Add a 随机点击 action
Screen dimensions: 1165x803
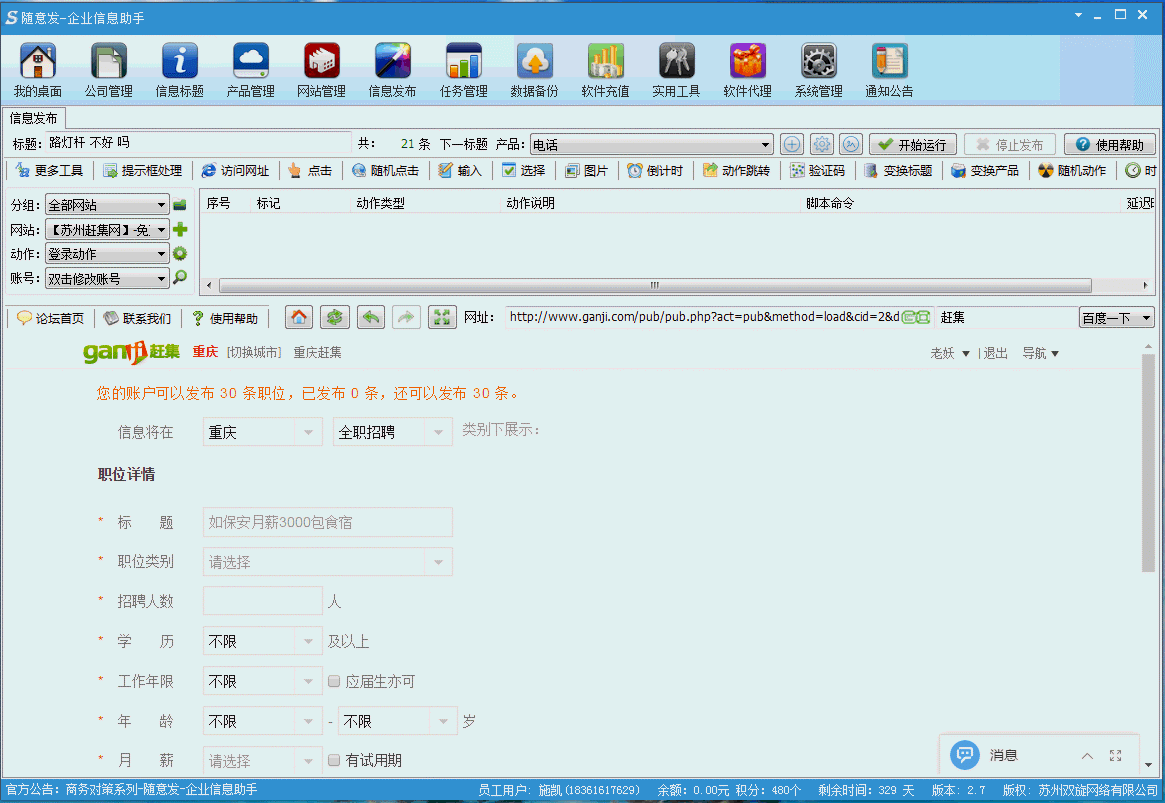click(386, 170)
